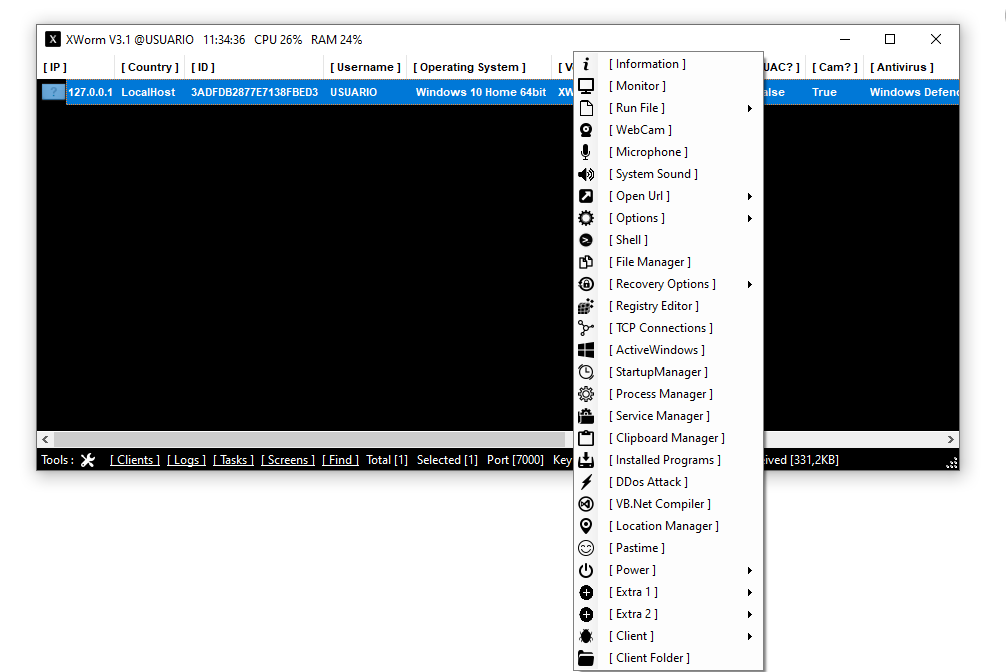Screen dimensions: 1006x672
Task: Click the Service Manager icon
Action: [586, 416]
